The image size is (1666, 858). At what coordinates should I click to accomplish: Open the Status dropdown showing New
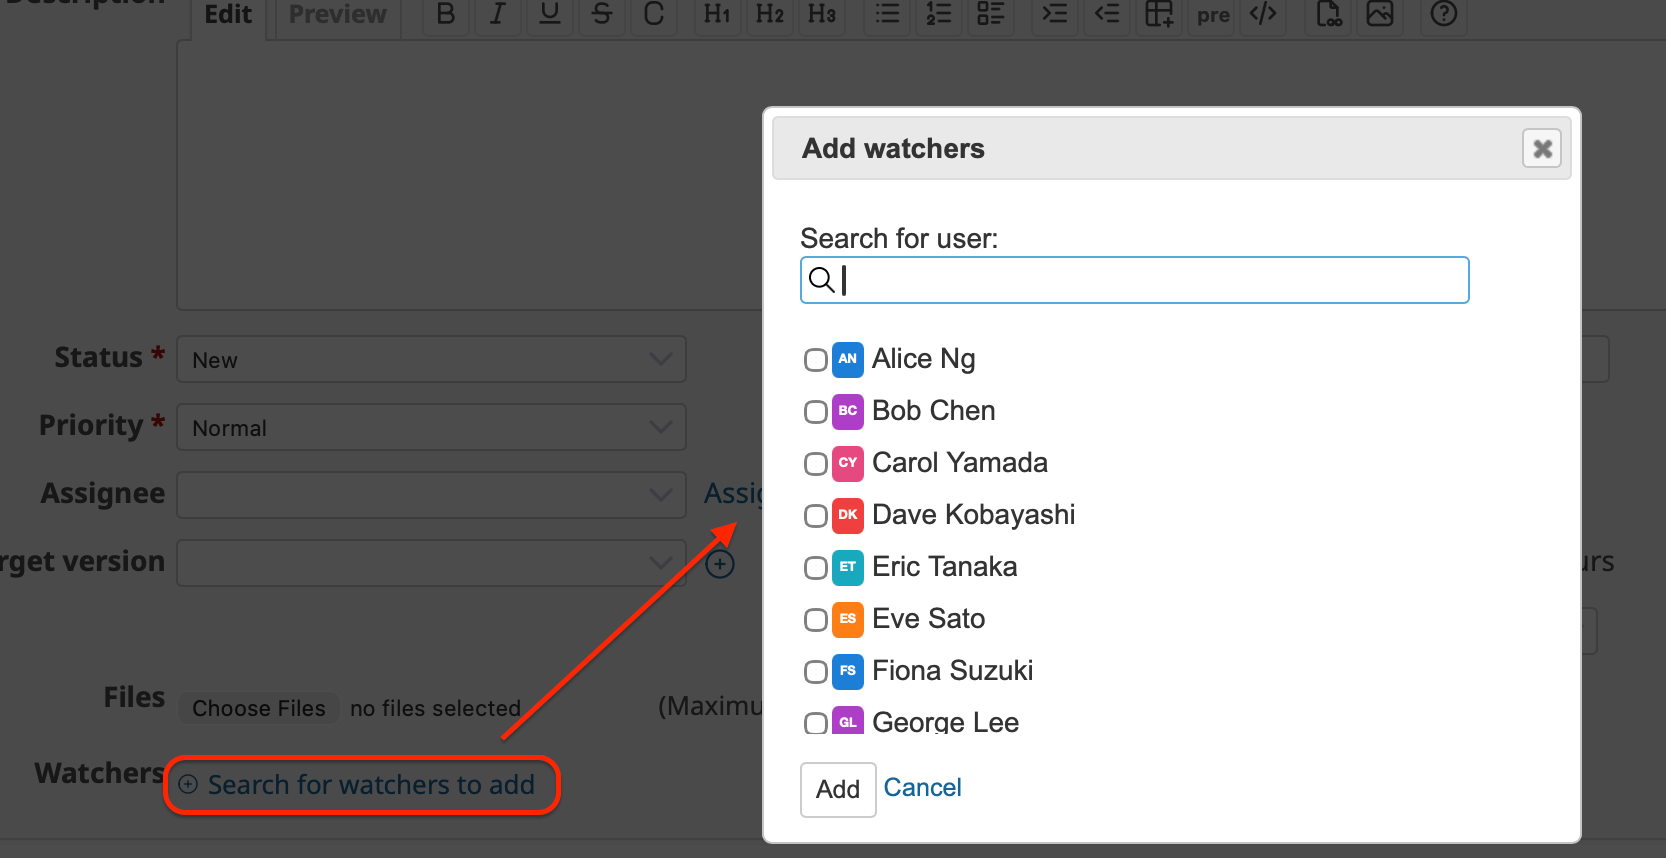(431, 360)
